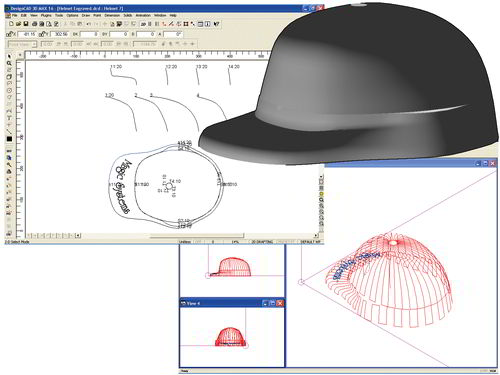Select the arrow pointer tool in toolbox
This screenshot has width=500, height=375.
coord(9,56)
